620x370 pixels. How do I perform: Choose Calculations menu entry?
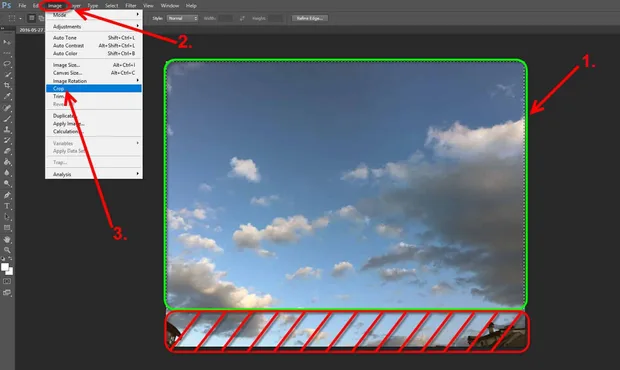coord(93,131)
